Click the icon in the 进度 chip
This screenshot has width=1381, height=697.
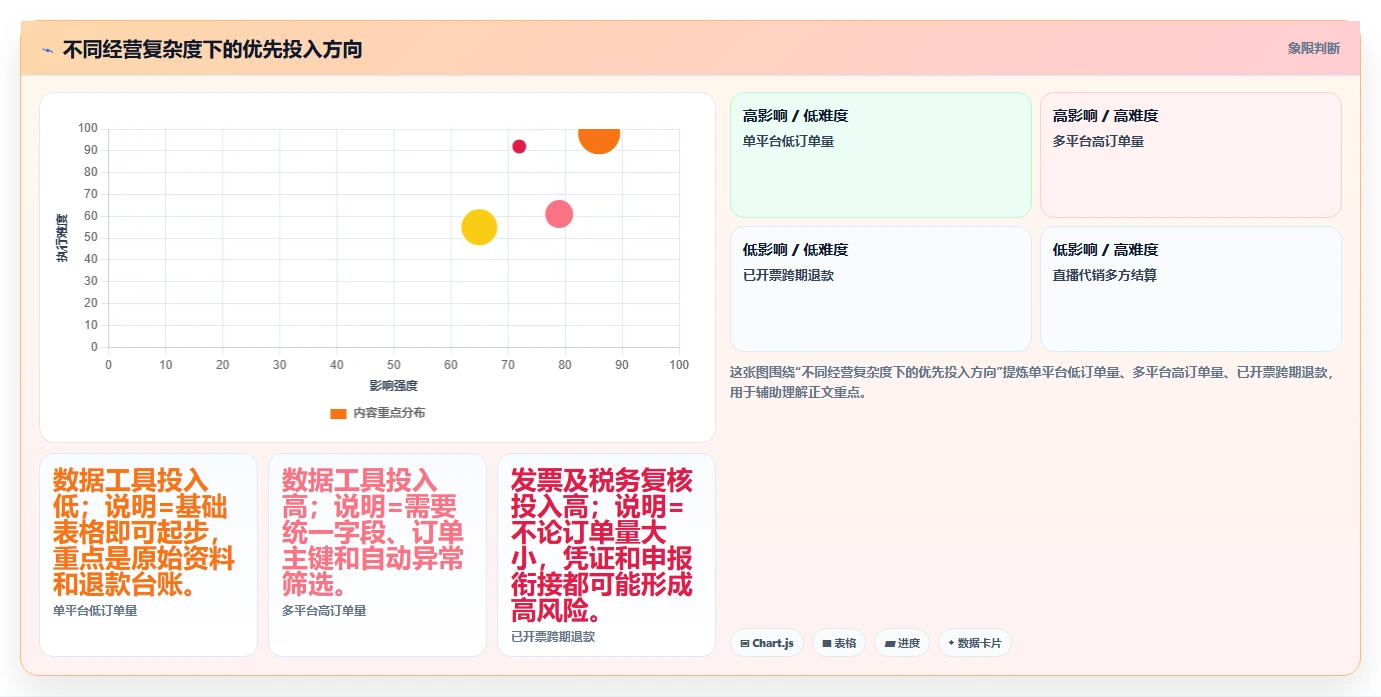coord(890,644)
